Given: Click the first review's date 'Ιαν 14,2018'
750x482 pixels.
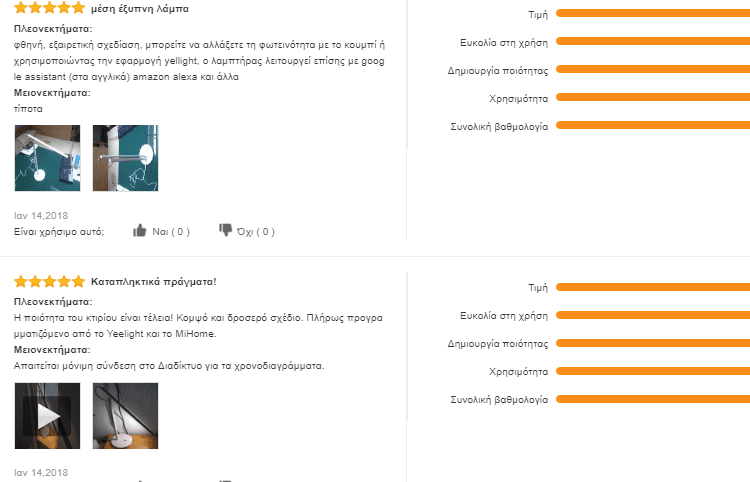Looking at the screenshot, I should [41, 214].
